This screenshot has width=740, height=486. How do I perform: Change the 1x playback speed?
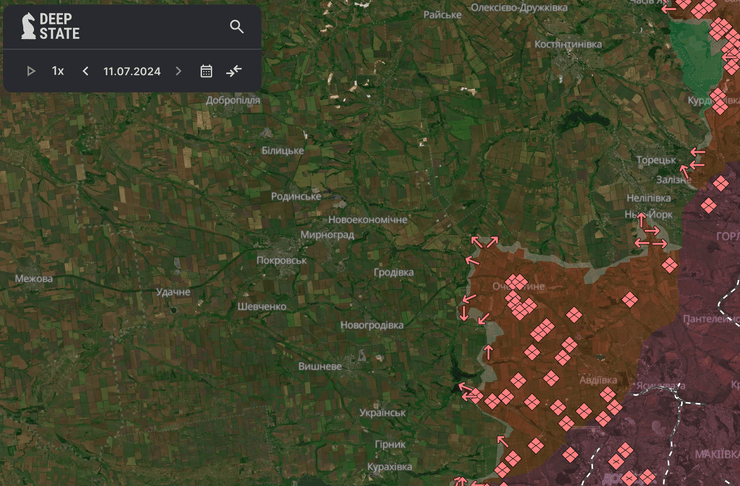tap(58, 71)
